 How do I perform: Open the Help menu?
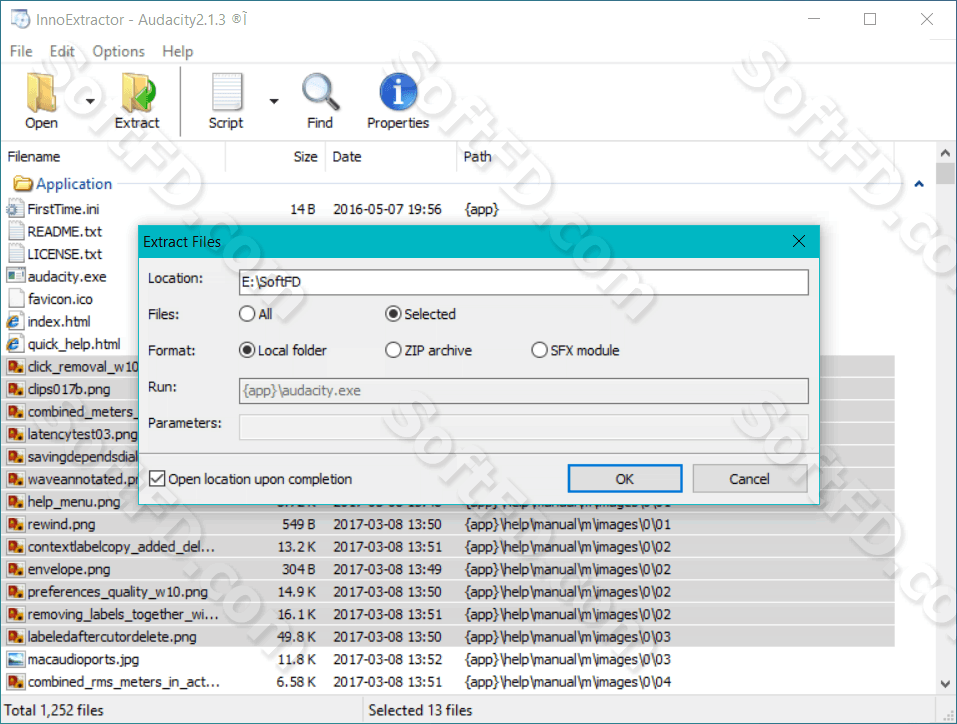178,51
